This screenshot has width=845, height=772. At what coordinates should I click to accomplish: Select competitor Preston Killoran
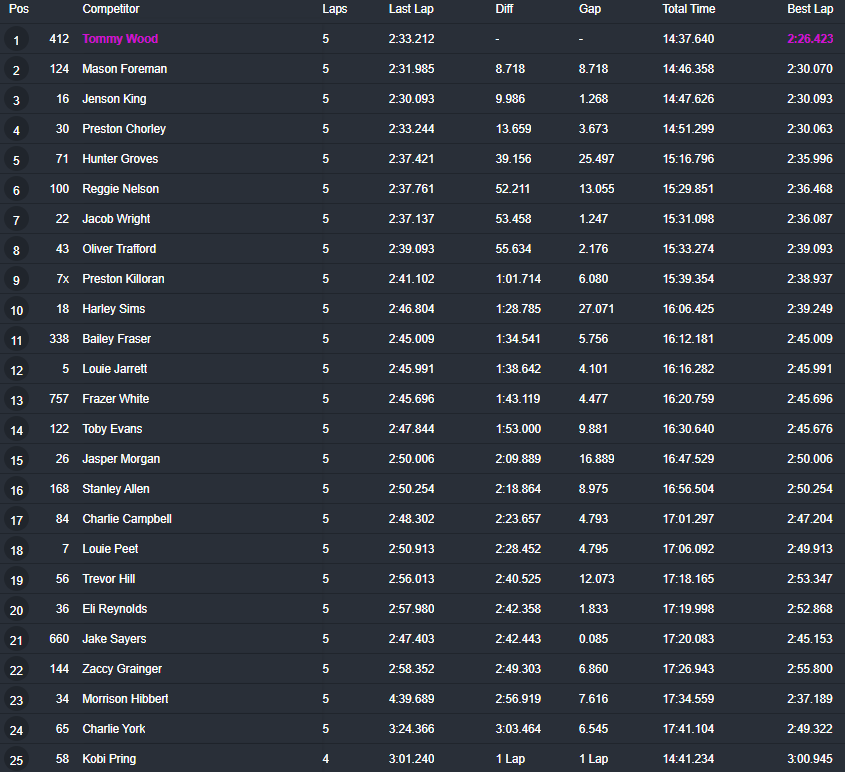123,279
